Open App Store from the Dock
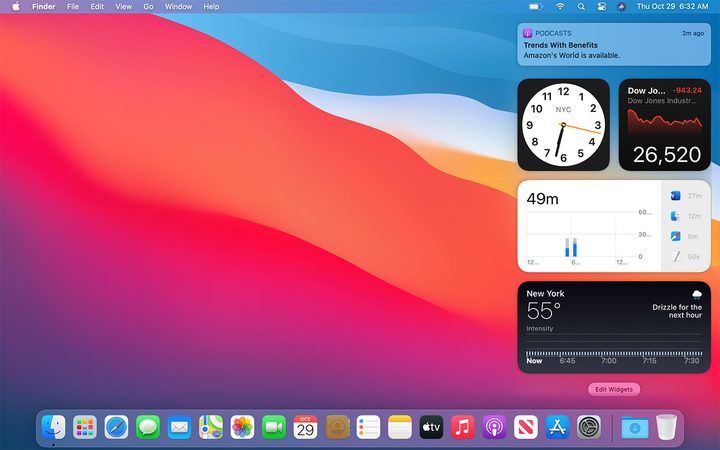This screenshot has height=450, width=720. pyautogui.click(x=557, y=427)
